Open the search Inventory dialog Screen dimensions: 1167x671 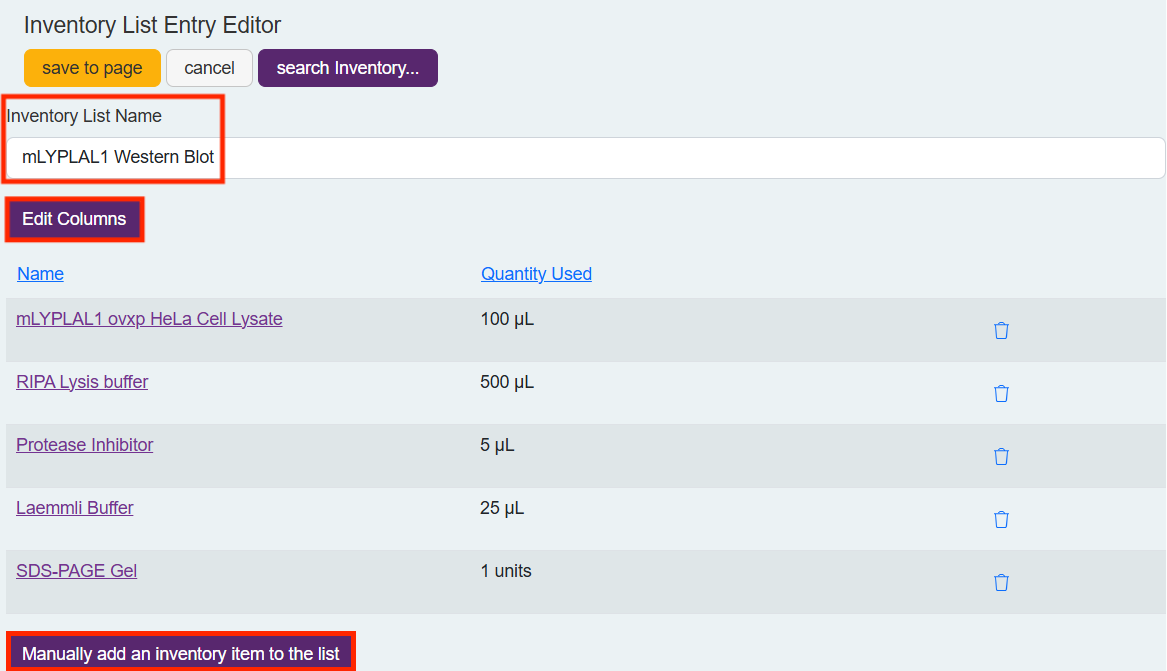pyautogui.click(x=347, y=68)
